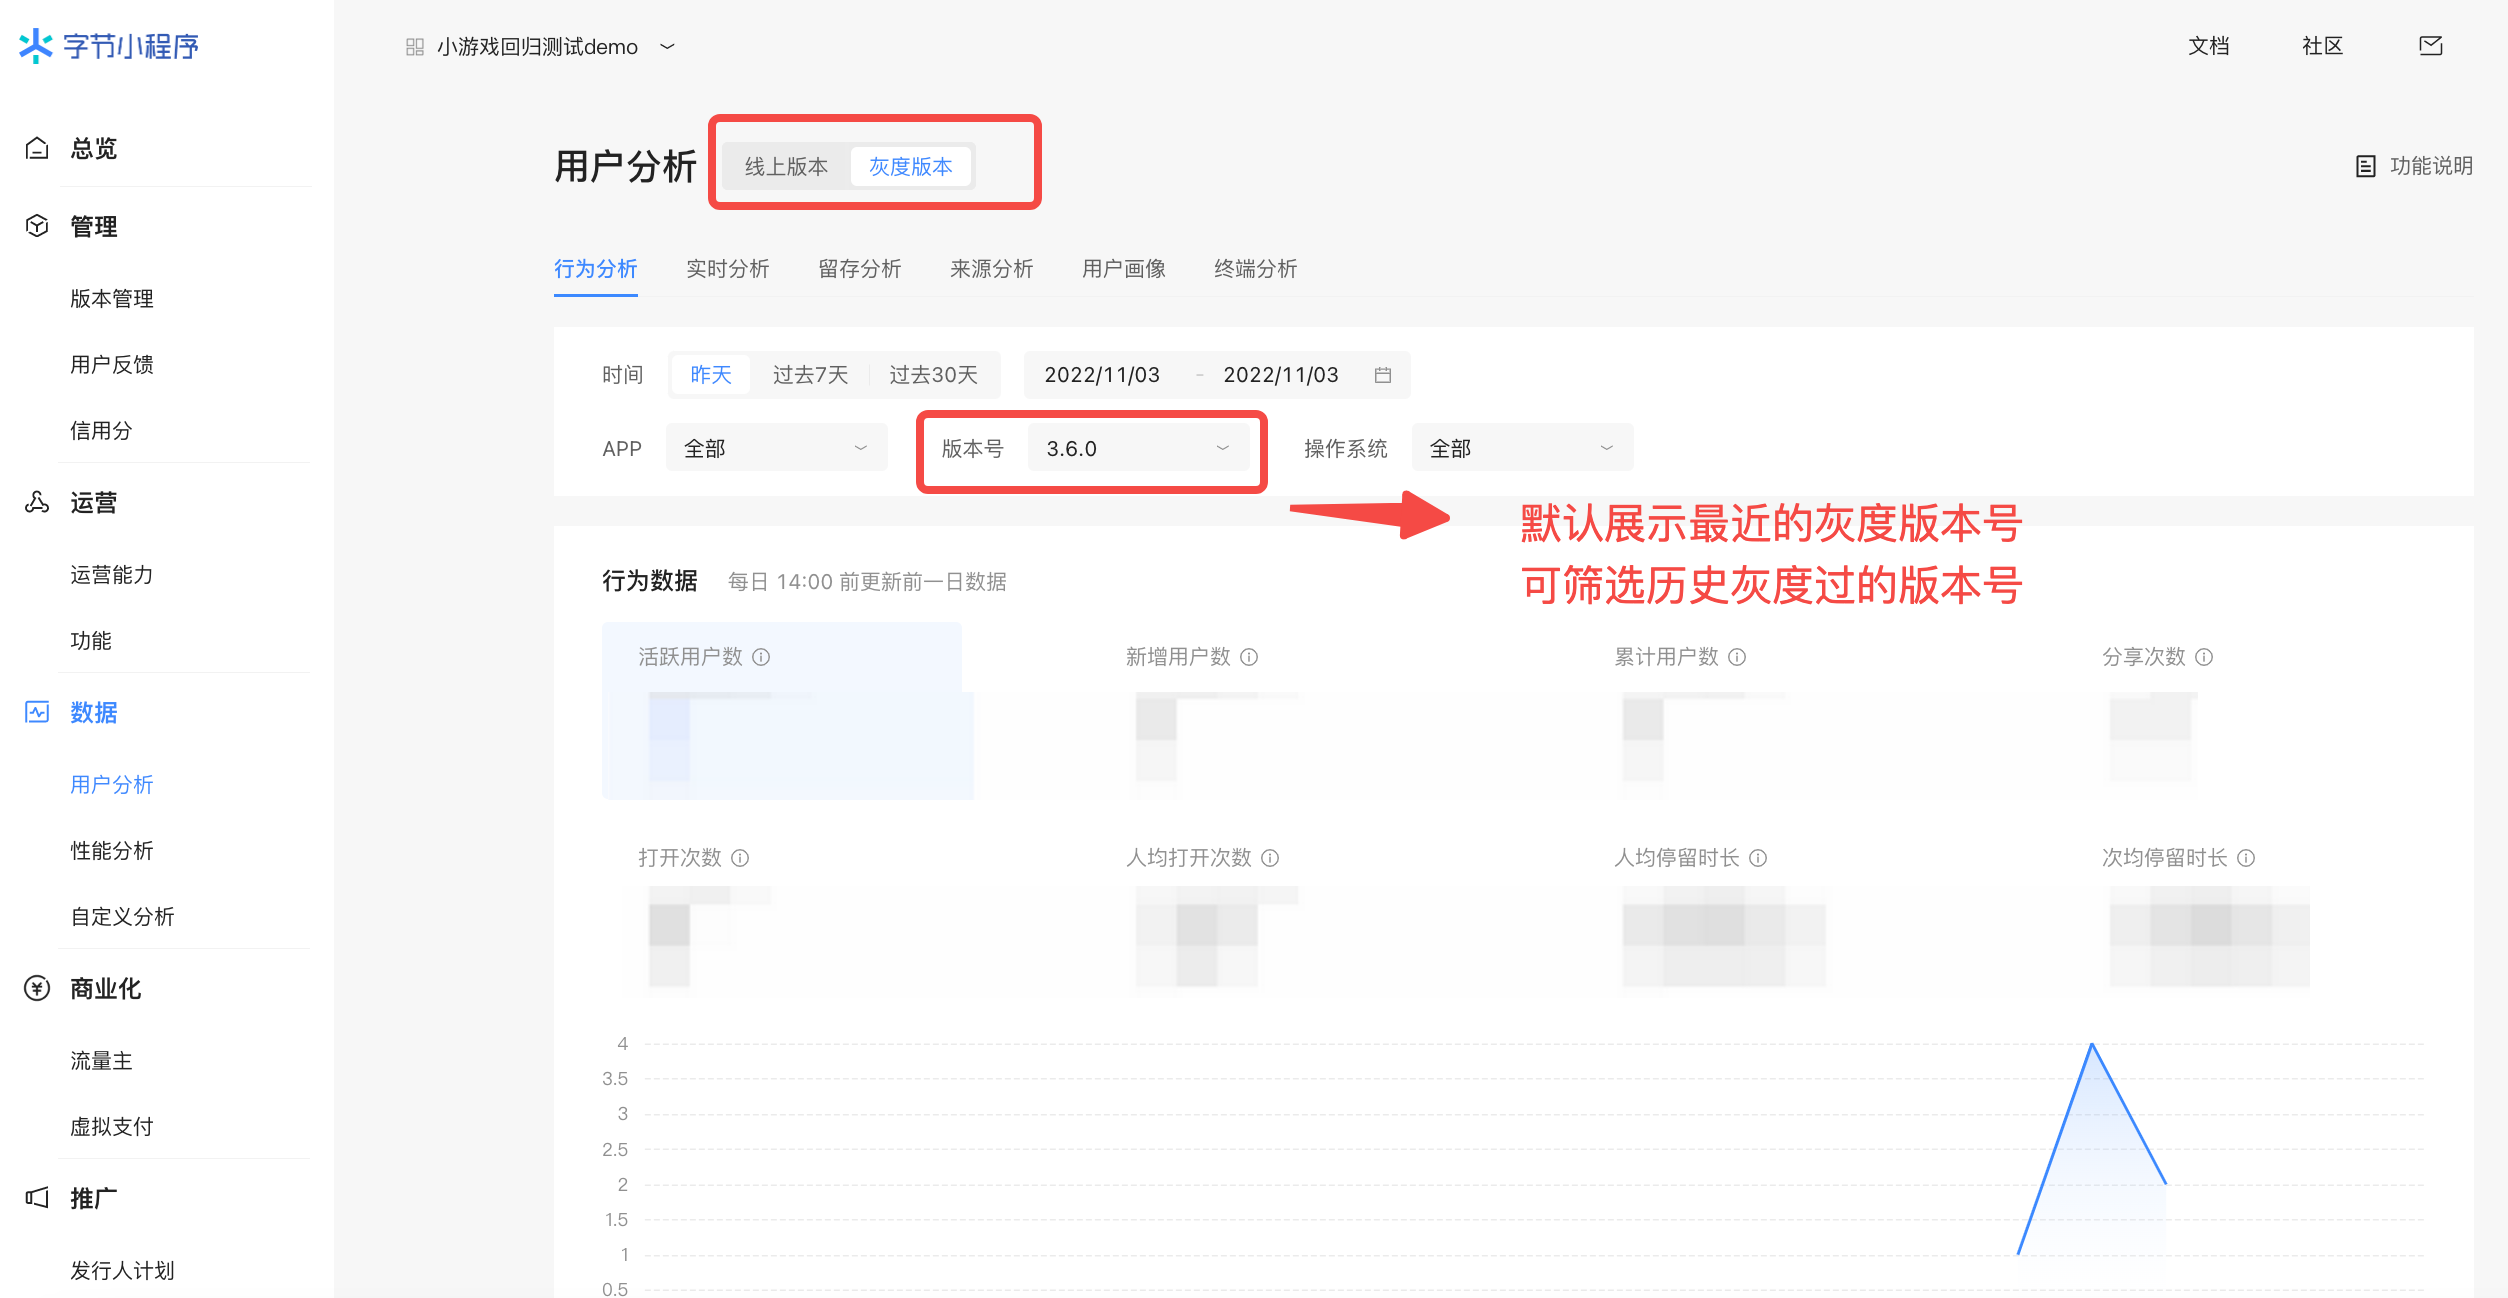Open the APP 全部 dropdown
Image resolution: width=2508 pixels, height=1298 pixels.
[777, 448]
